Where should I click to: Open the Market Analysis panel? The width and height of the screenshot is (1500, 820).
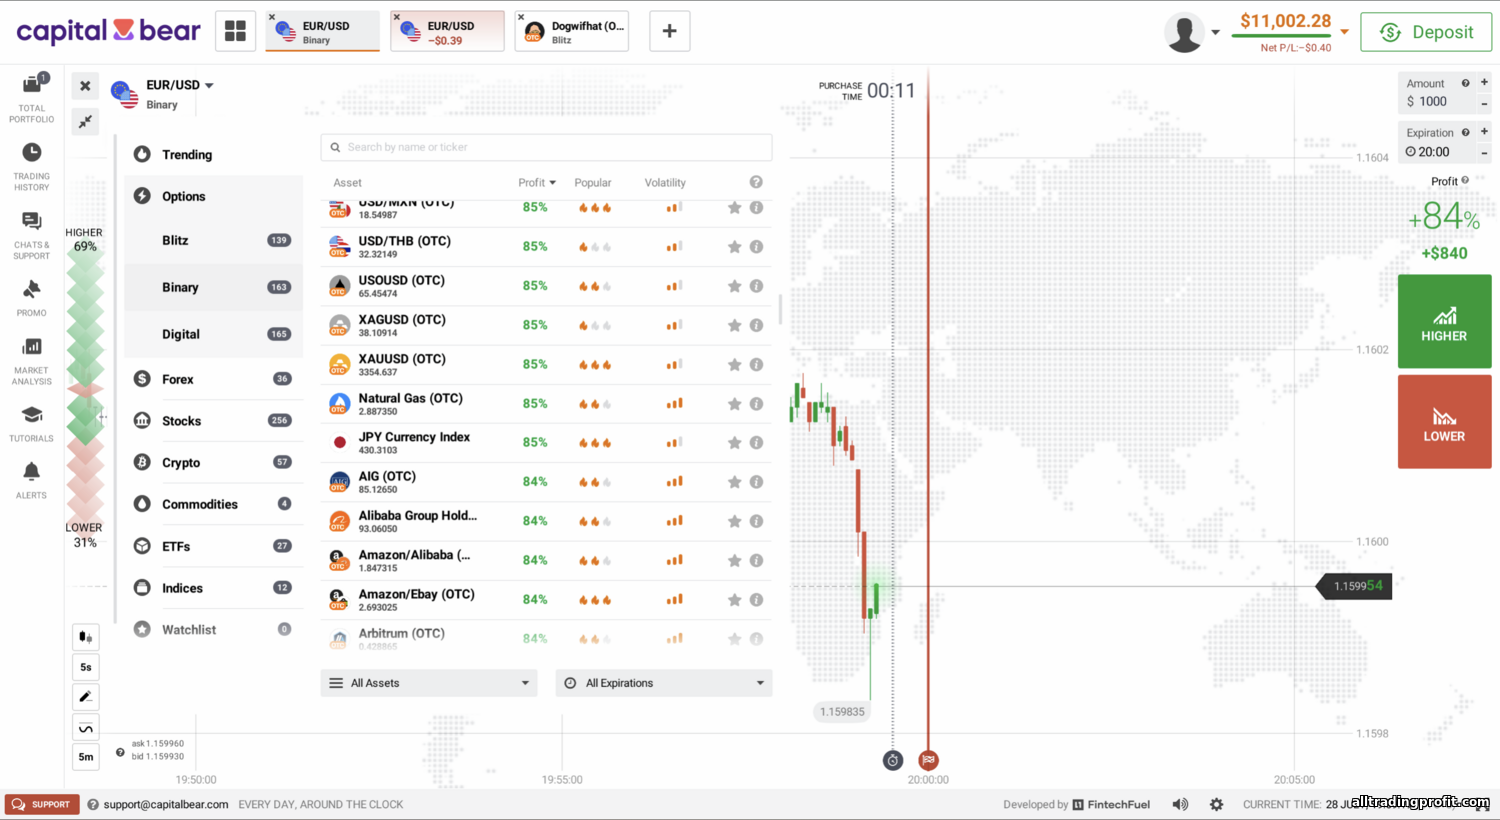tap(32, 360)
